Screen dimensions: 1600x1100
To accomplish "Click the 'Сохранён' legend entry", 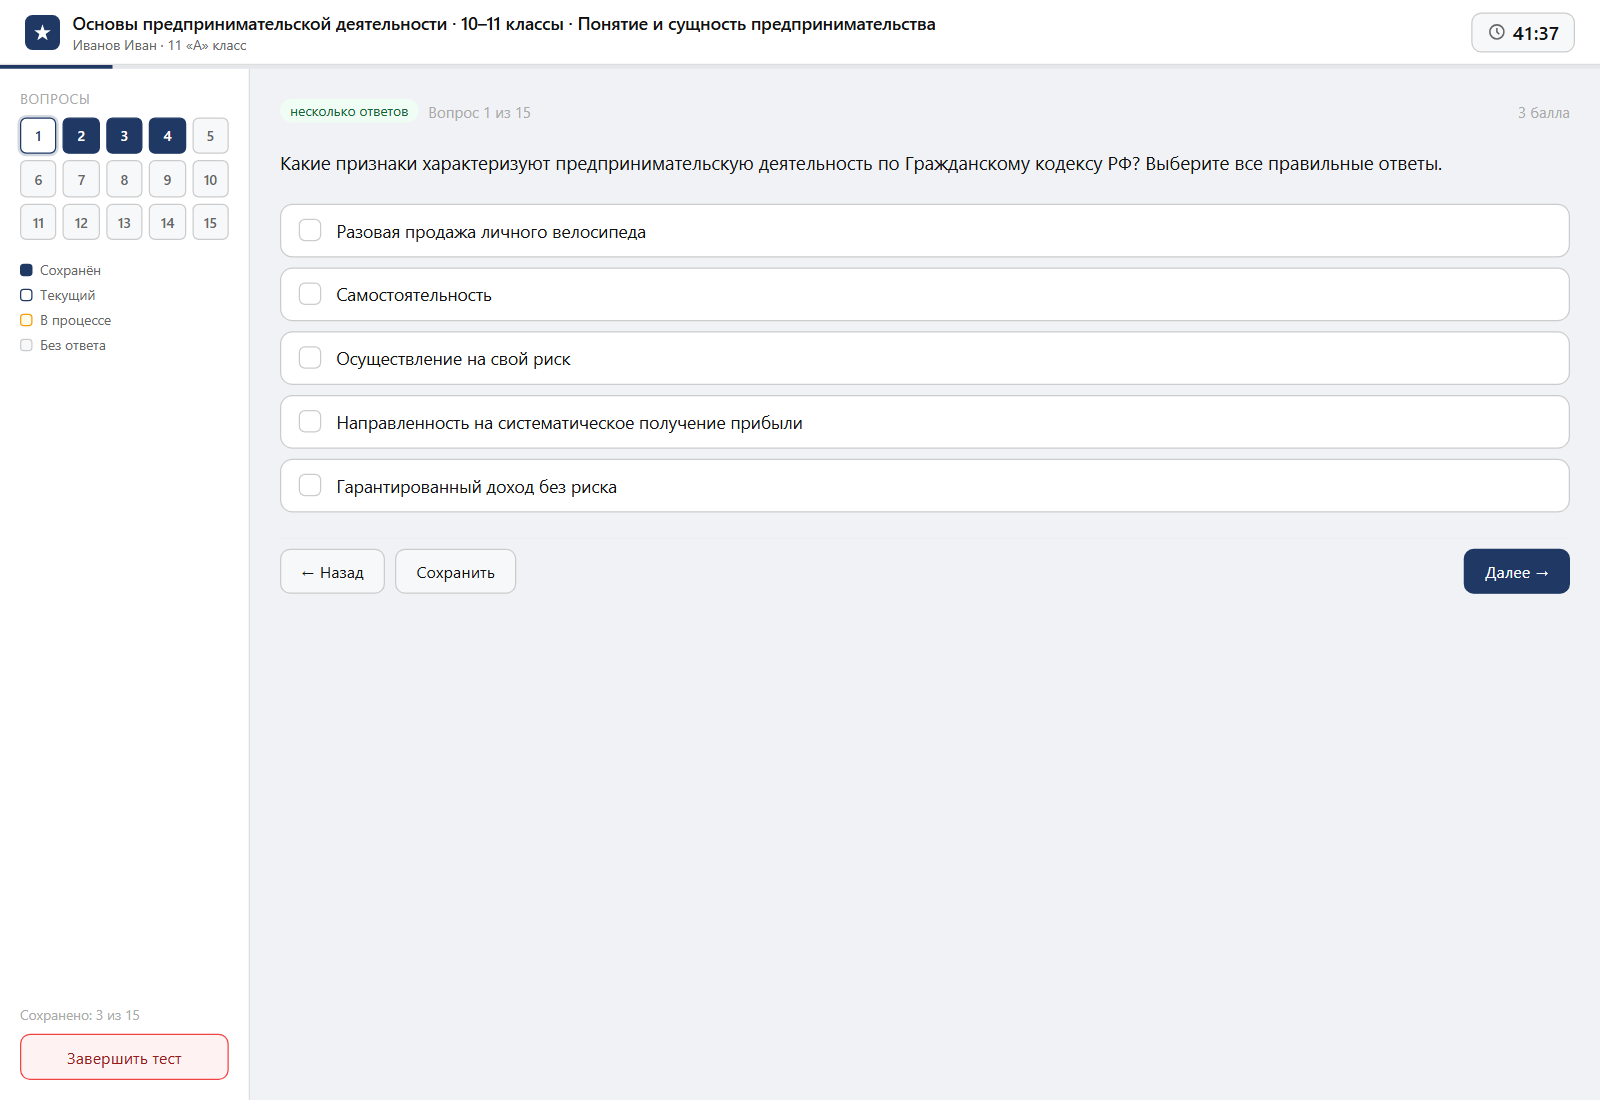I will coord(60,270).
